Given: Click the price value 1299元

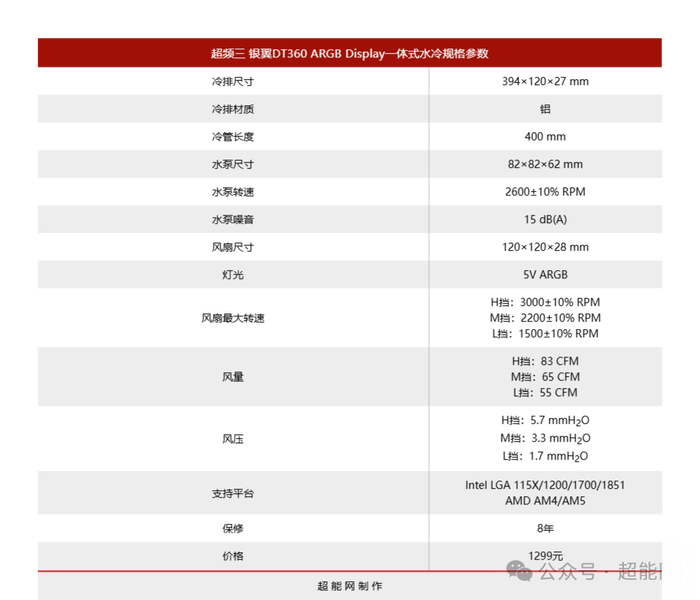Looking at the screenshot, I should click(545, 556).
